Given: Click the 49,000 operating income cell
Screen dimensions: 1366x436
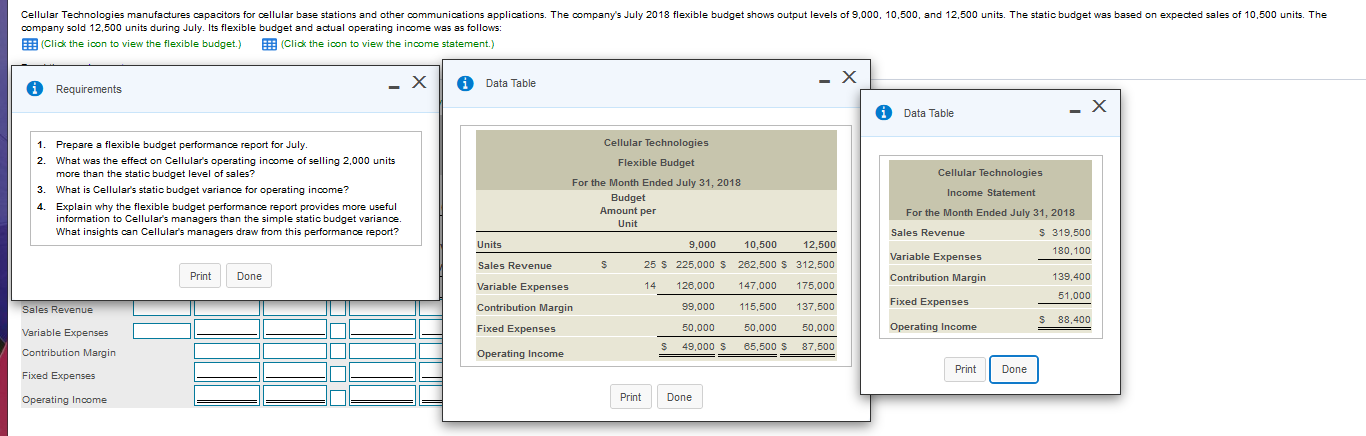Looking at the screenshot, I should pyautogui.click(x=698, y=346).
